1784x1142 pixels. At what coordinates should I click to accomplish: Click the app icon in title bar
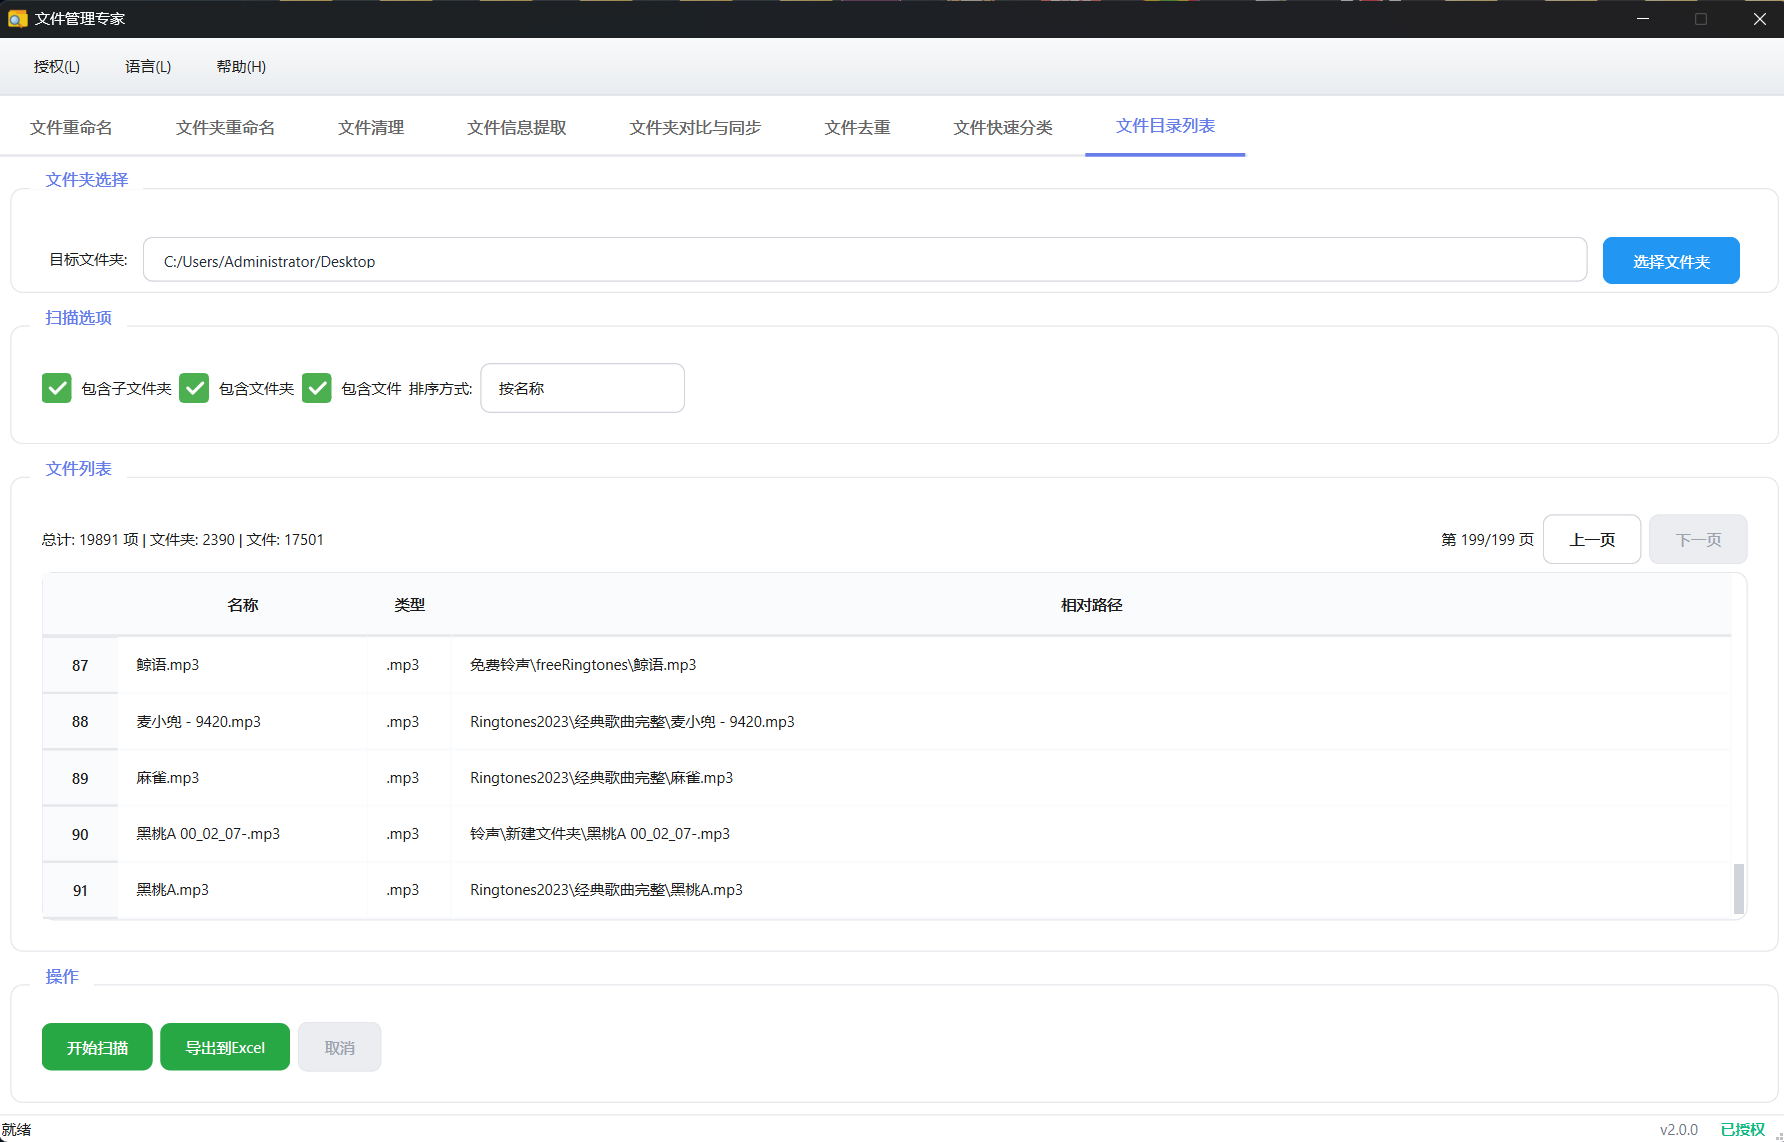point(17,19)
